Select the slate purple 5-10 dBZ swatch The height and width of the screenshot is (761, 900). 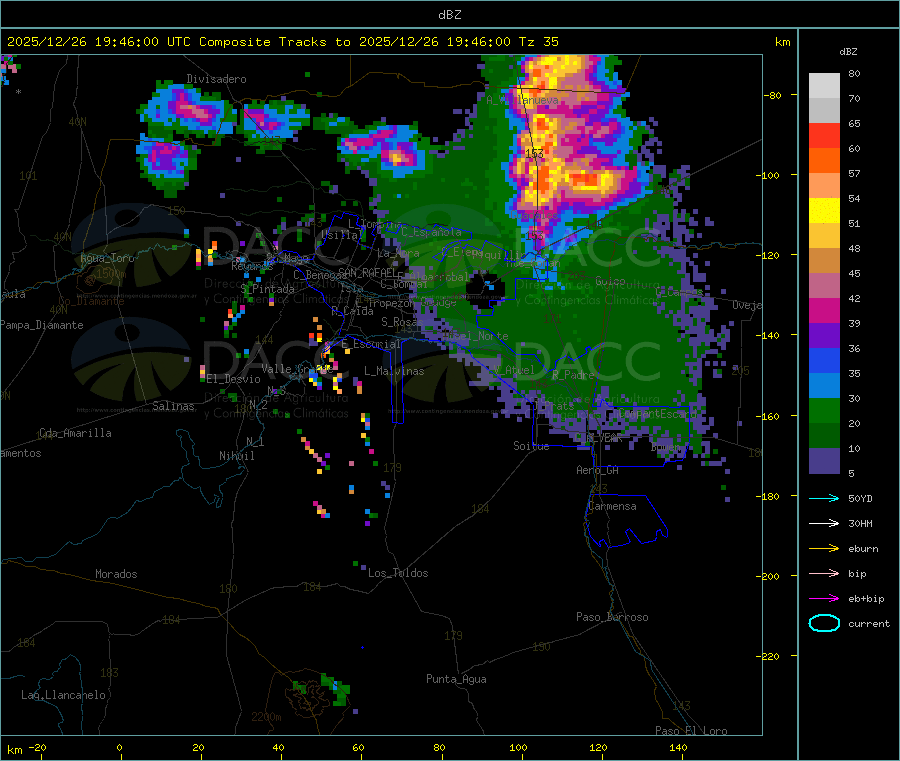tap(824, 461)
